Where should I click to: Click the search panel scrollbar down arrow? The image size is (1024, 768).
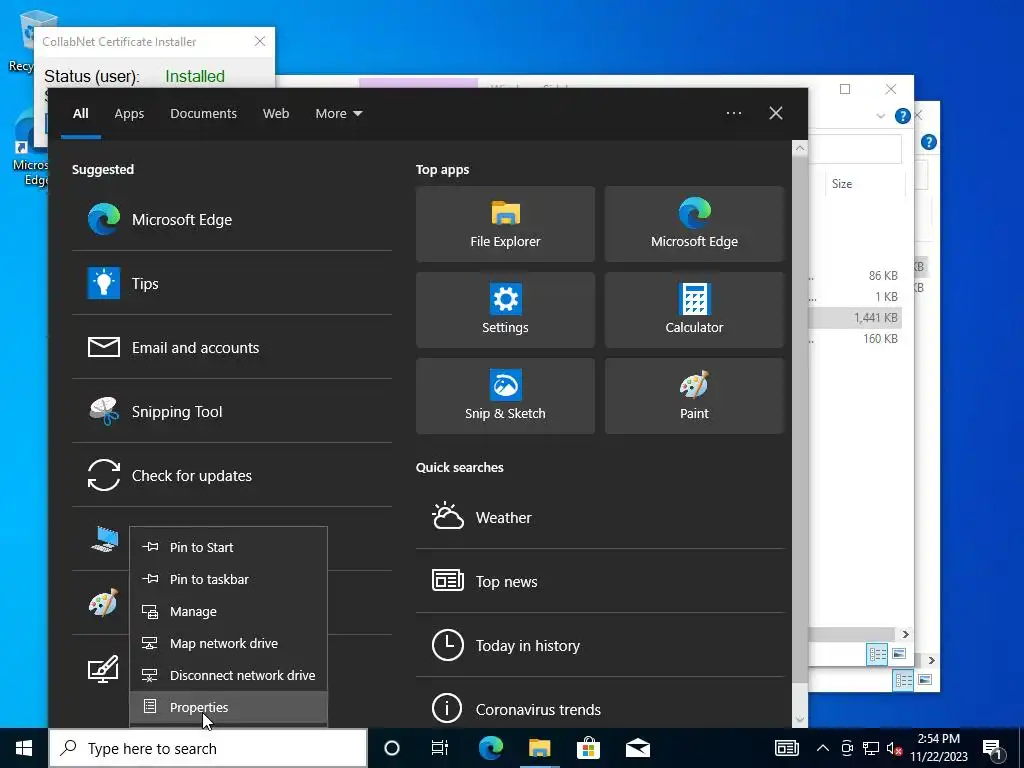[x=799, y=720]
